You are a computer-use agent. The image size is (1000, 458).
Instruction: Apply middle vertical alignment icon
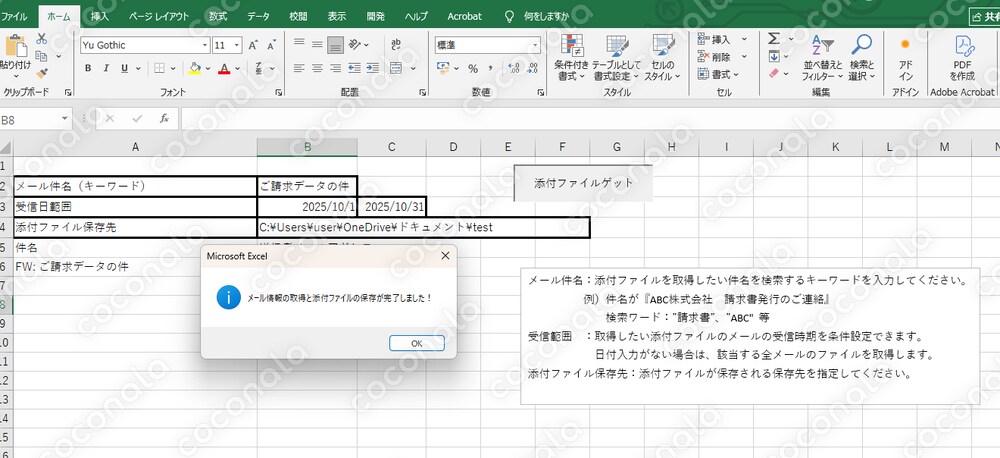click(x=317, y=45)
